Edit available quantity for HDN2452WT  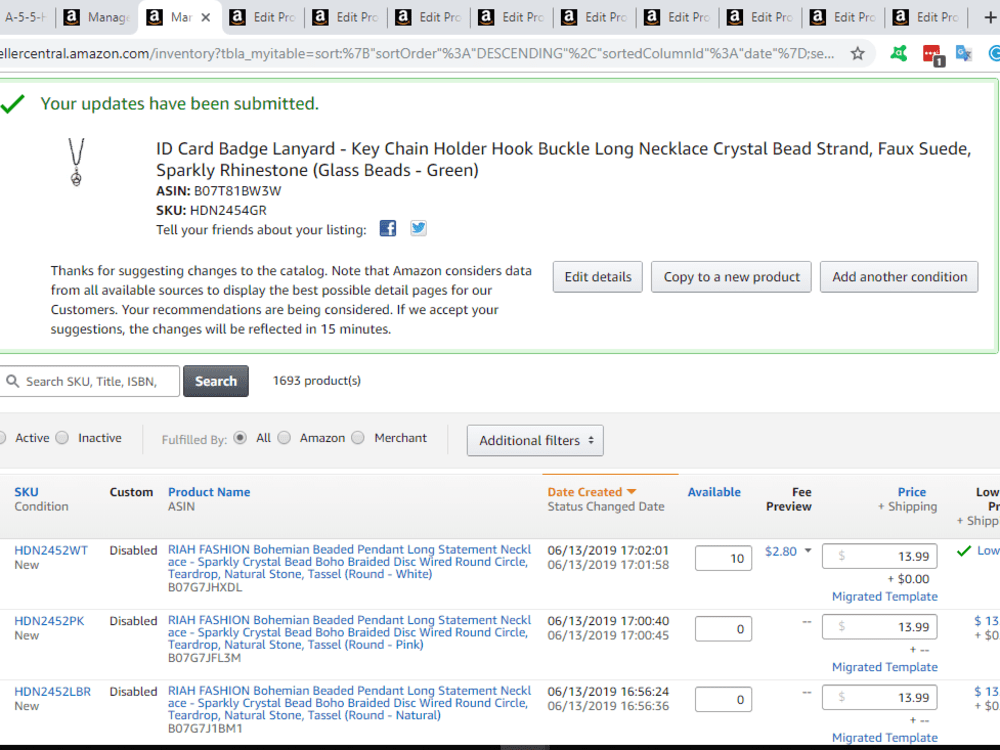coord(723,558)
